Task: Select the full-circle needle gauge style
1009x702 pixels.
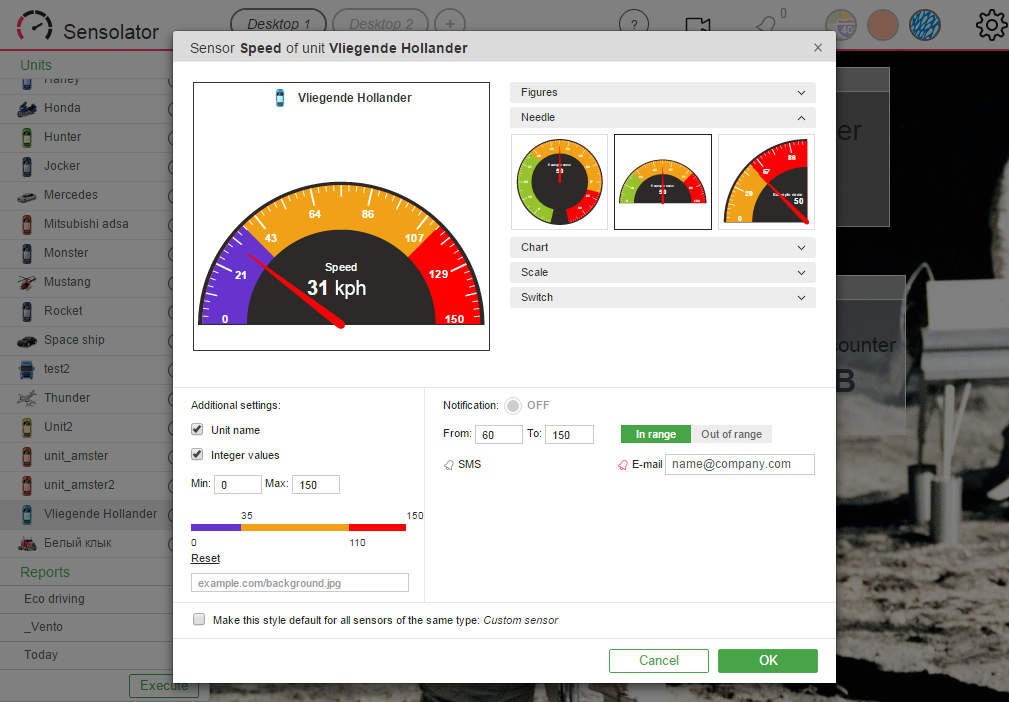Action: (x=559, y=182)
